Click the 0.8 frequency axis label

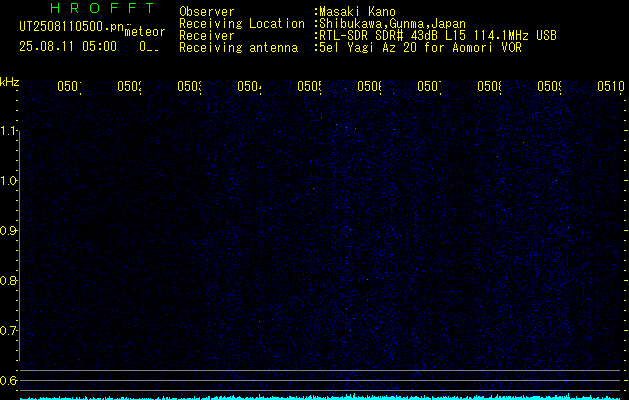point(8,280)
